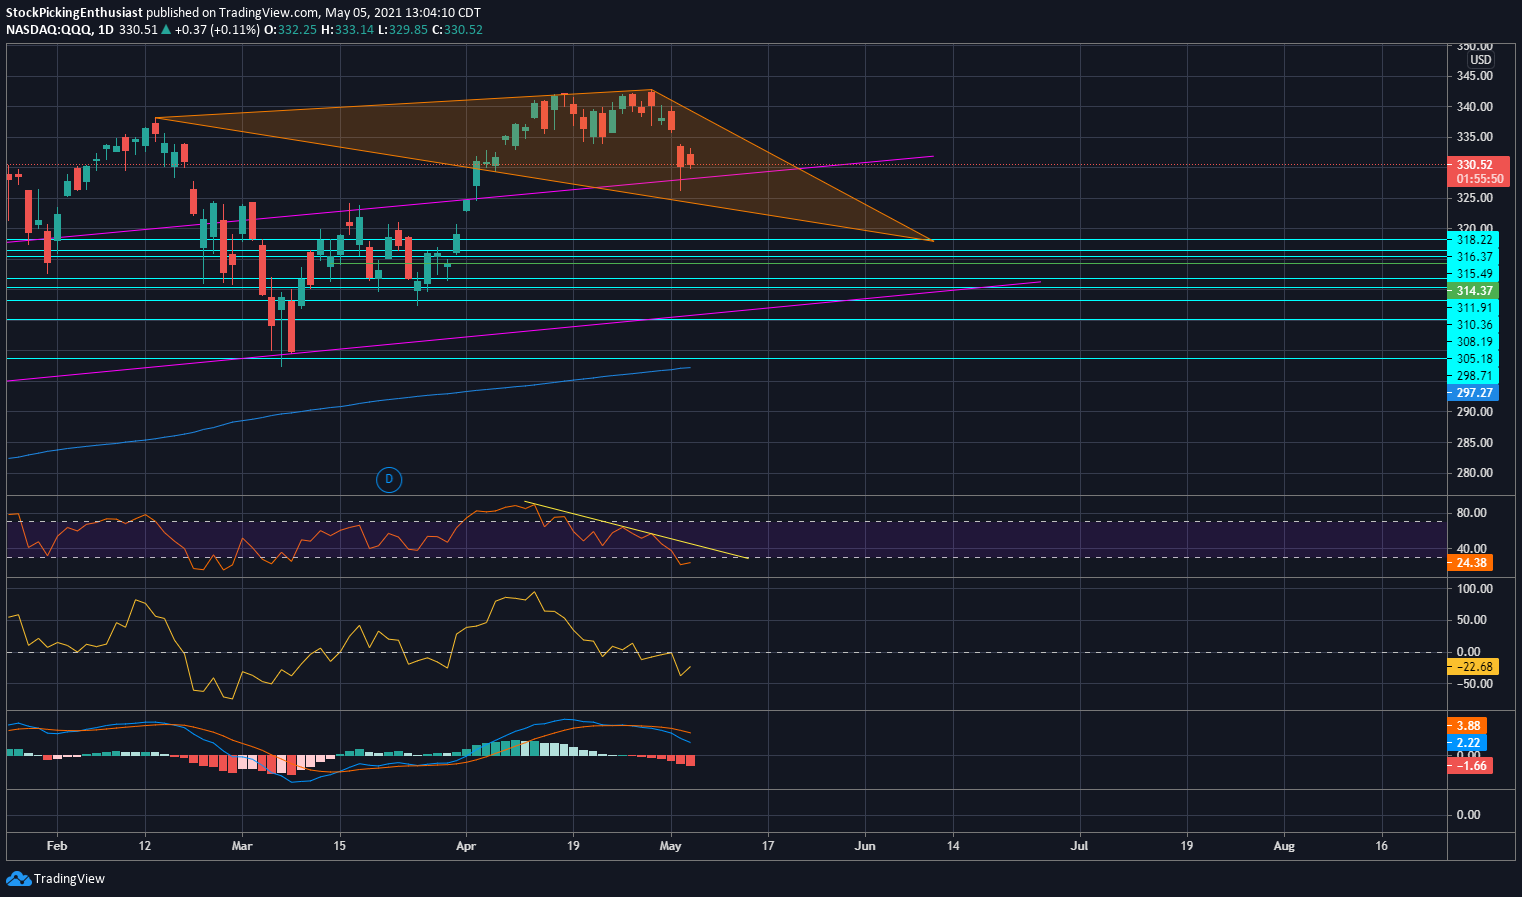
Task: Click the H:333.14 high price value
Action: [x=347, y=30]
